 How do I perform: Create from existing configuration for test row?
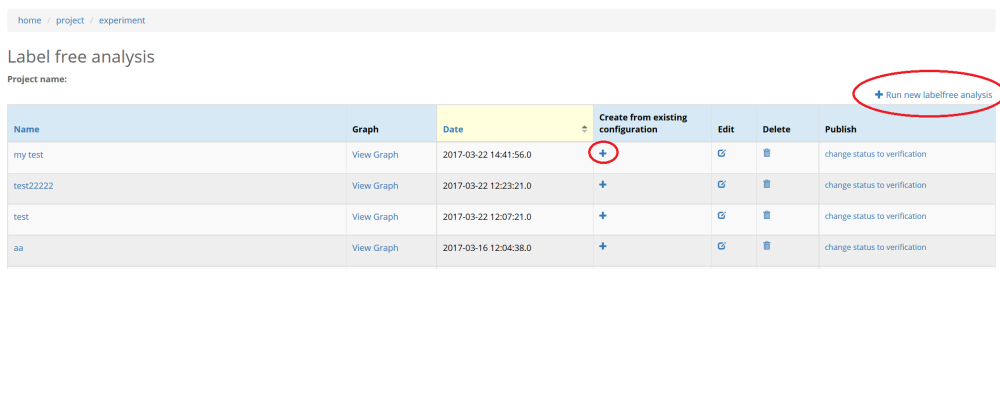point(603,215)
